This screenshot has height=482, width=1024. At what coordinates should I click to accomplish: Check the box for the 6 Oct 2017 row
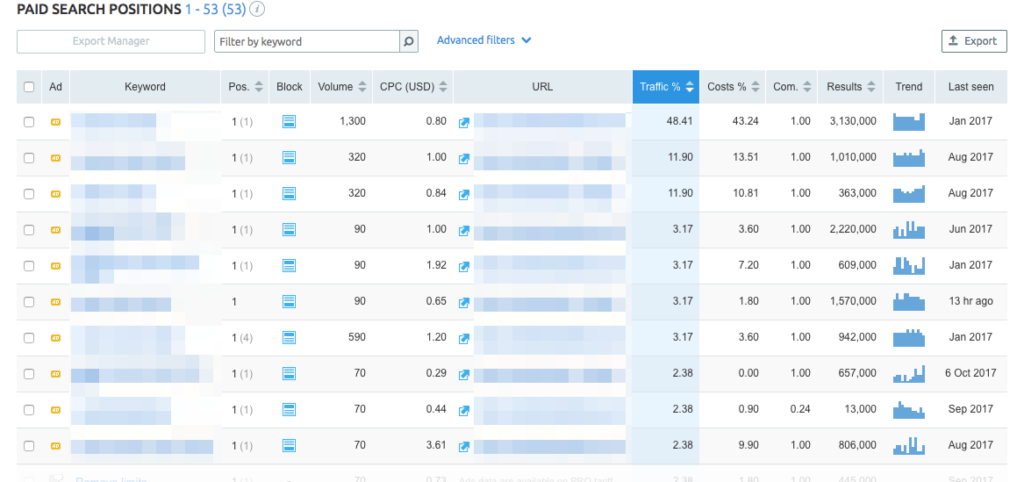coord(29,374)
